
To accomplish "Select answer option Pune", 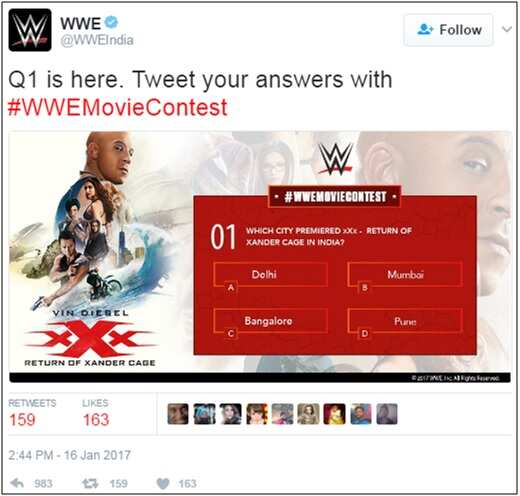I will coord(405,321).
